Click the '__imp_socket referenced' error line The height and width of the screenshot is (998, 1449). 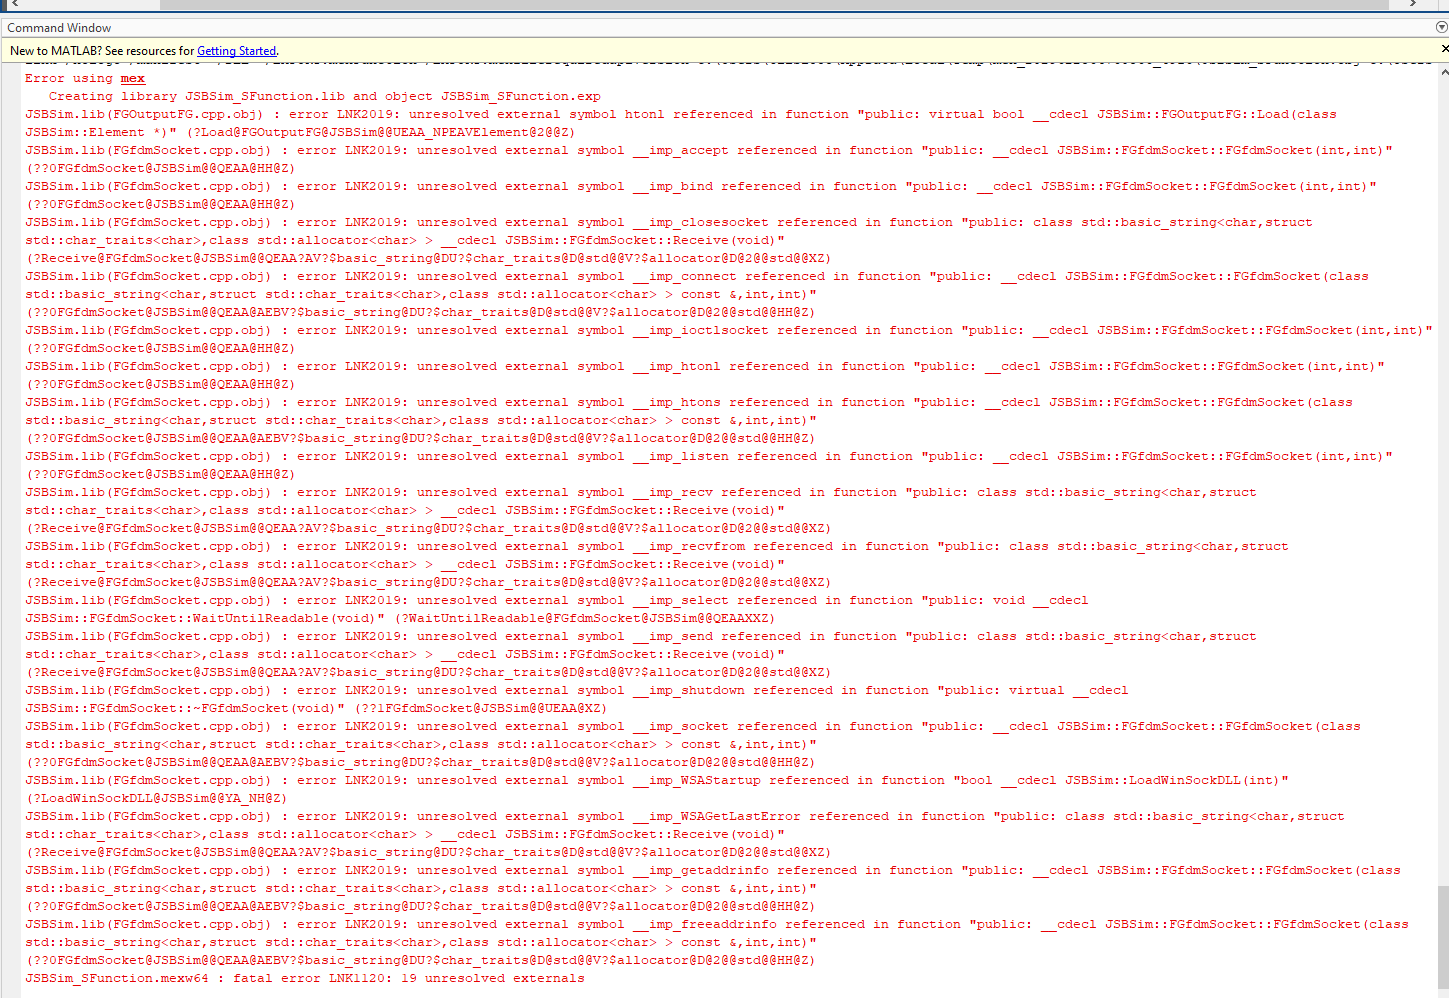[x=693, y=726]
